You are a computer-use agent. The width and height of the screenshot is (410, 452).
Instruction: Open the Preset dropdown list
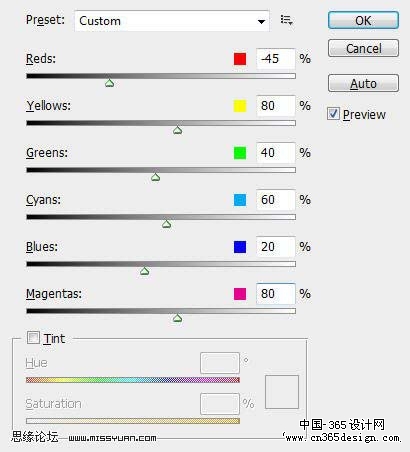click(x=172, y=21)
